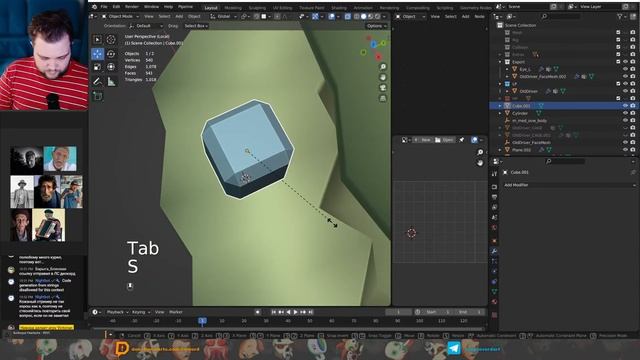Screen dimensions: 640x360
Task: Activate the Move tool
Action: pos(98,54)
